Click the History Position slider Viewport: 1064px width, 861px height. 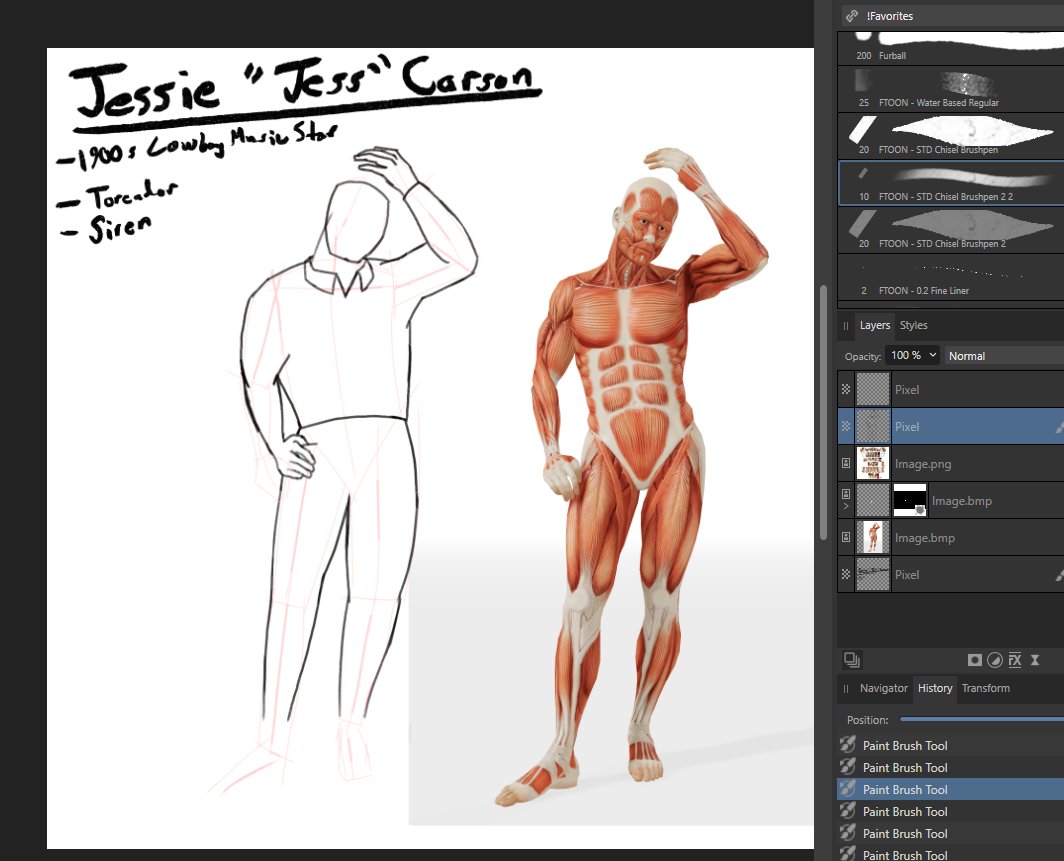[981, 719]
